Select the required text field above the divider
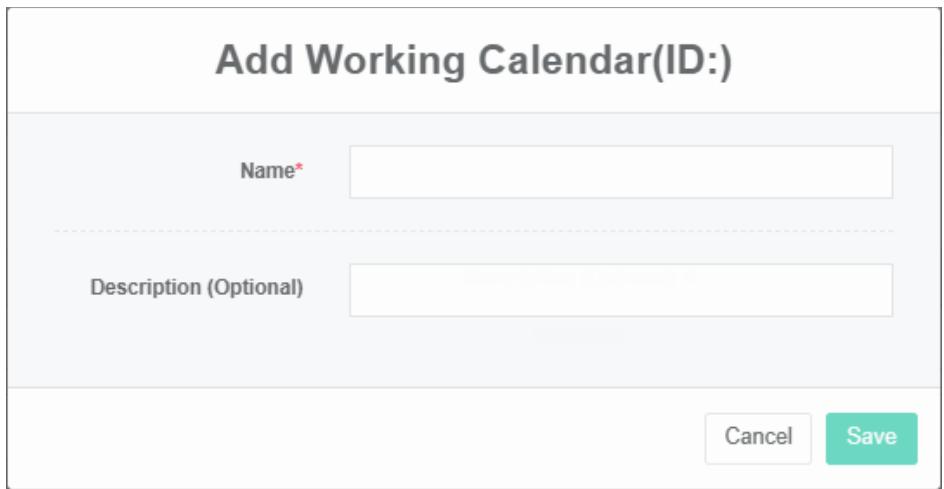 620,172
